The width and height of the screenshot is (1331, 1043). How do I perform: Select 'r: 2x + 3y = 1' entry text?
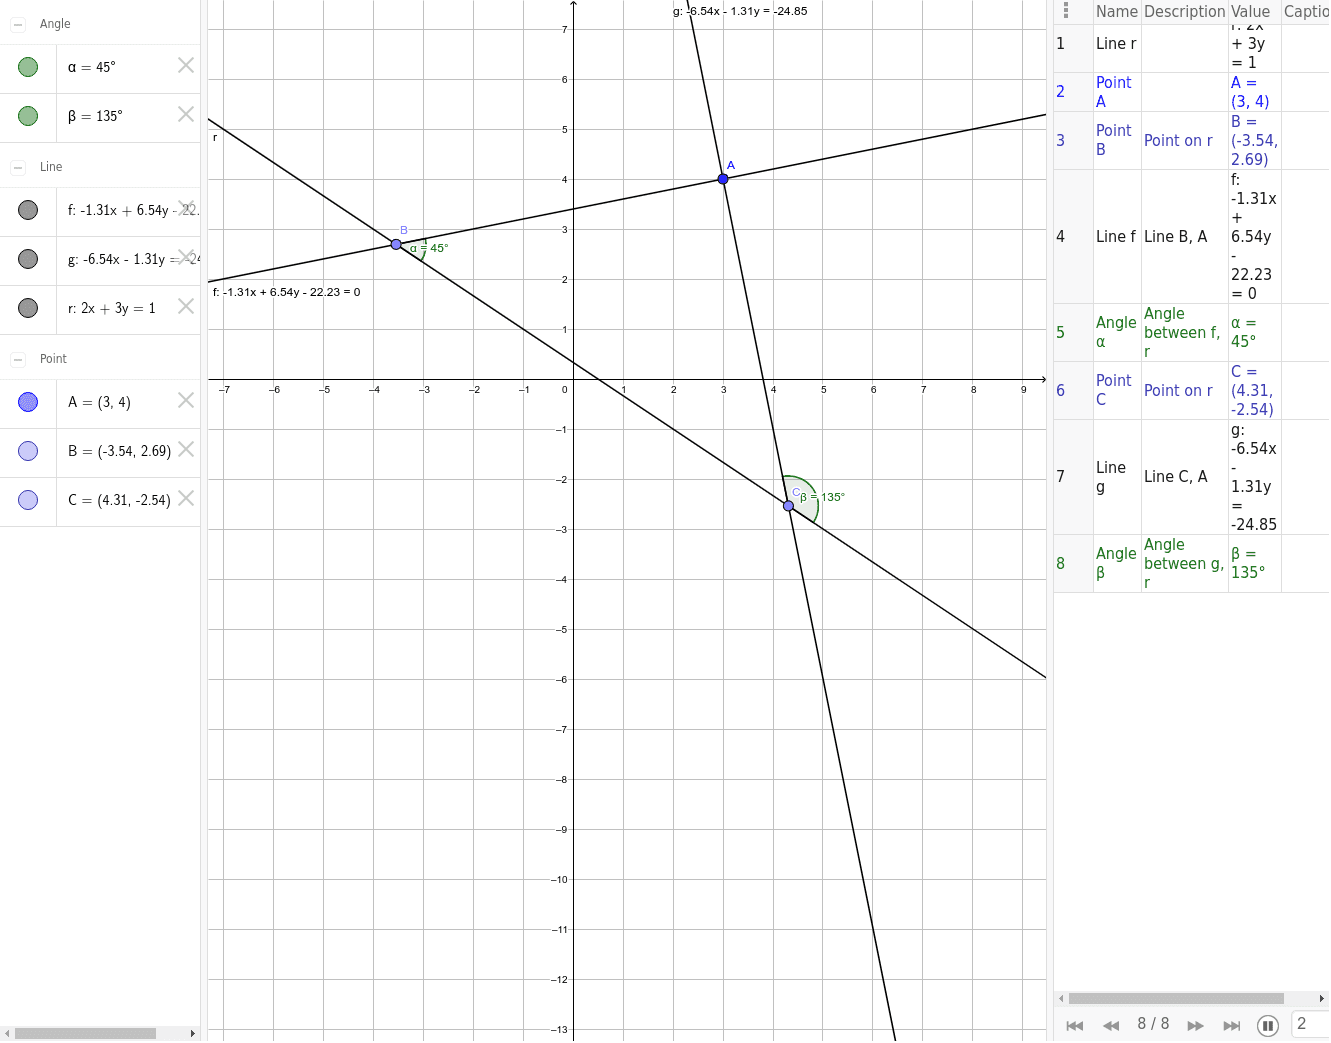112,308
